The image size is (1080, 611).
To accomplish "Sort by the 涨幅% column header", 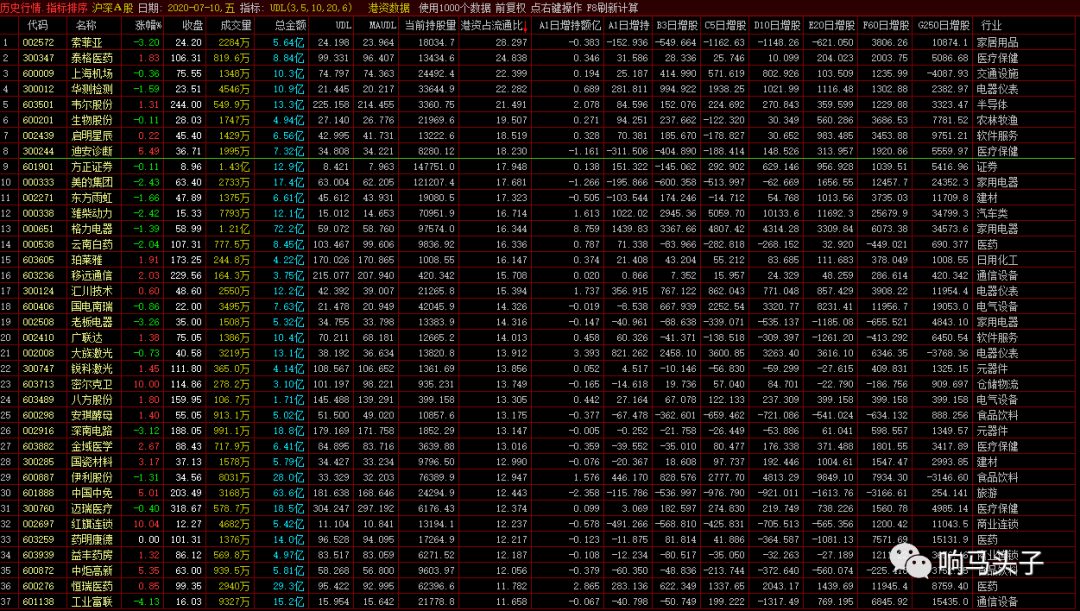I will point(148,25).
